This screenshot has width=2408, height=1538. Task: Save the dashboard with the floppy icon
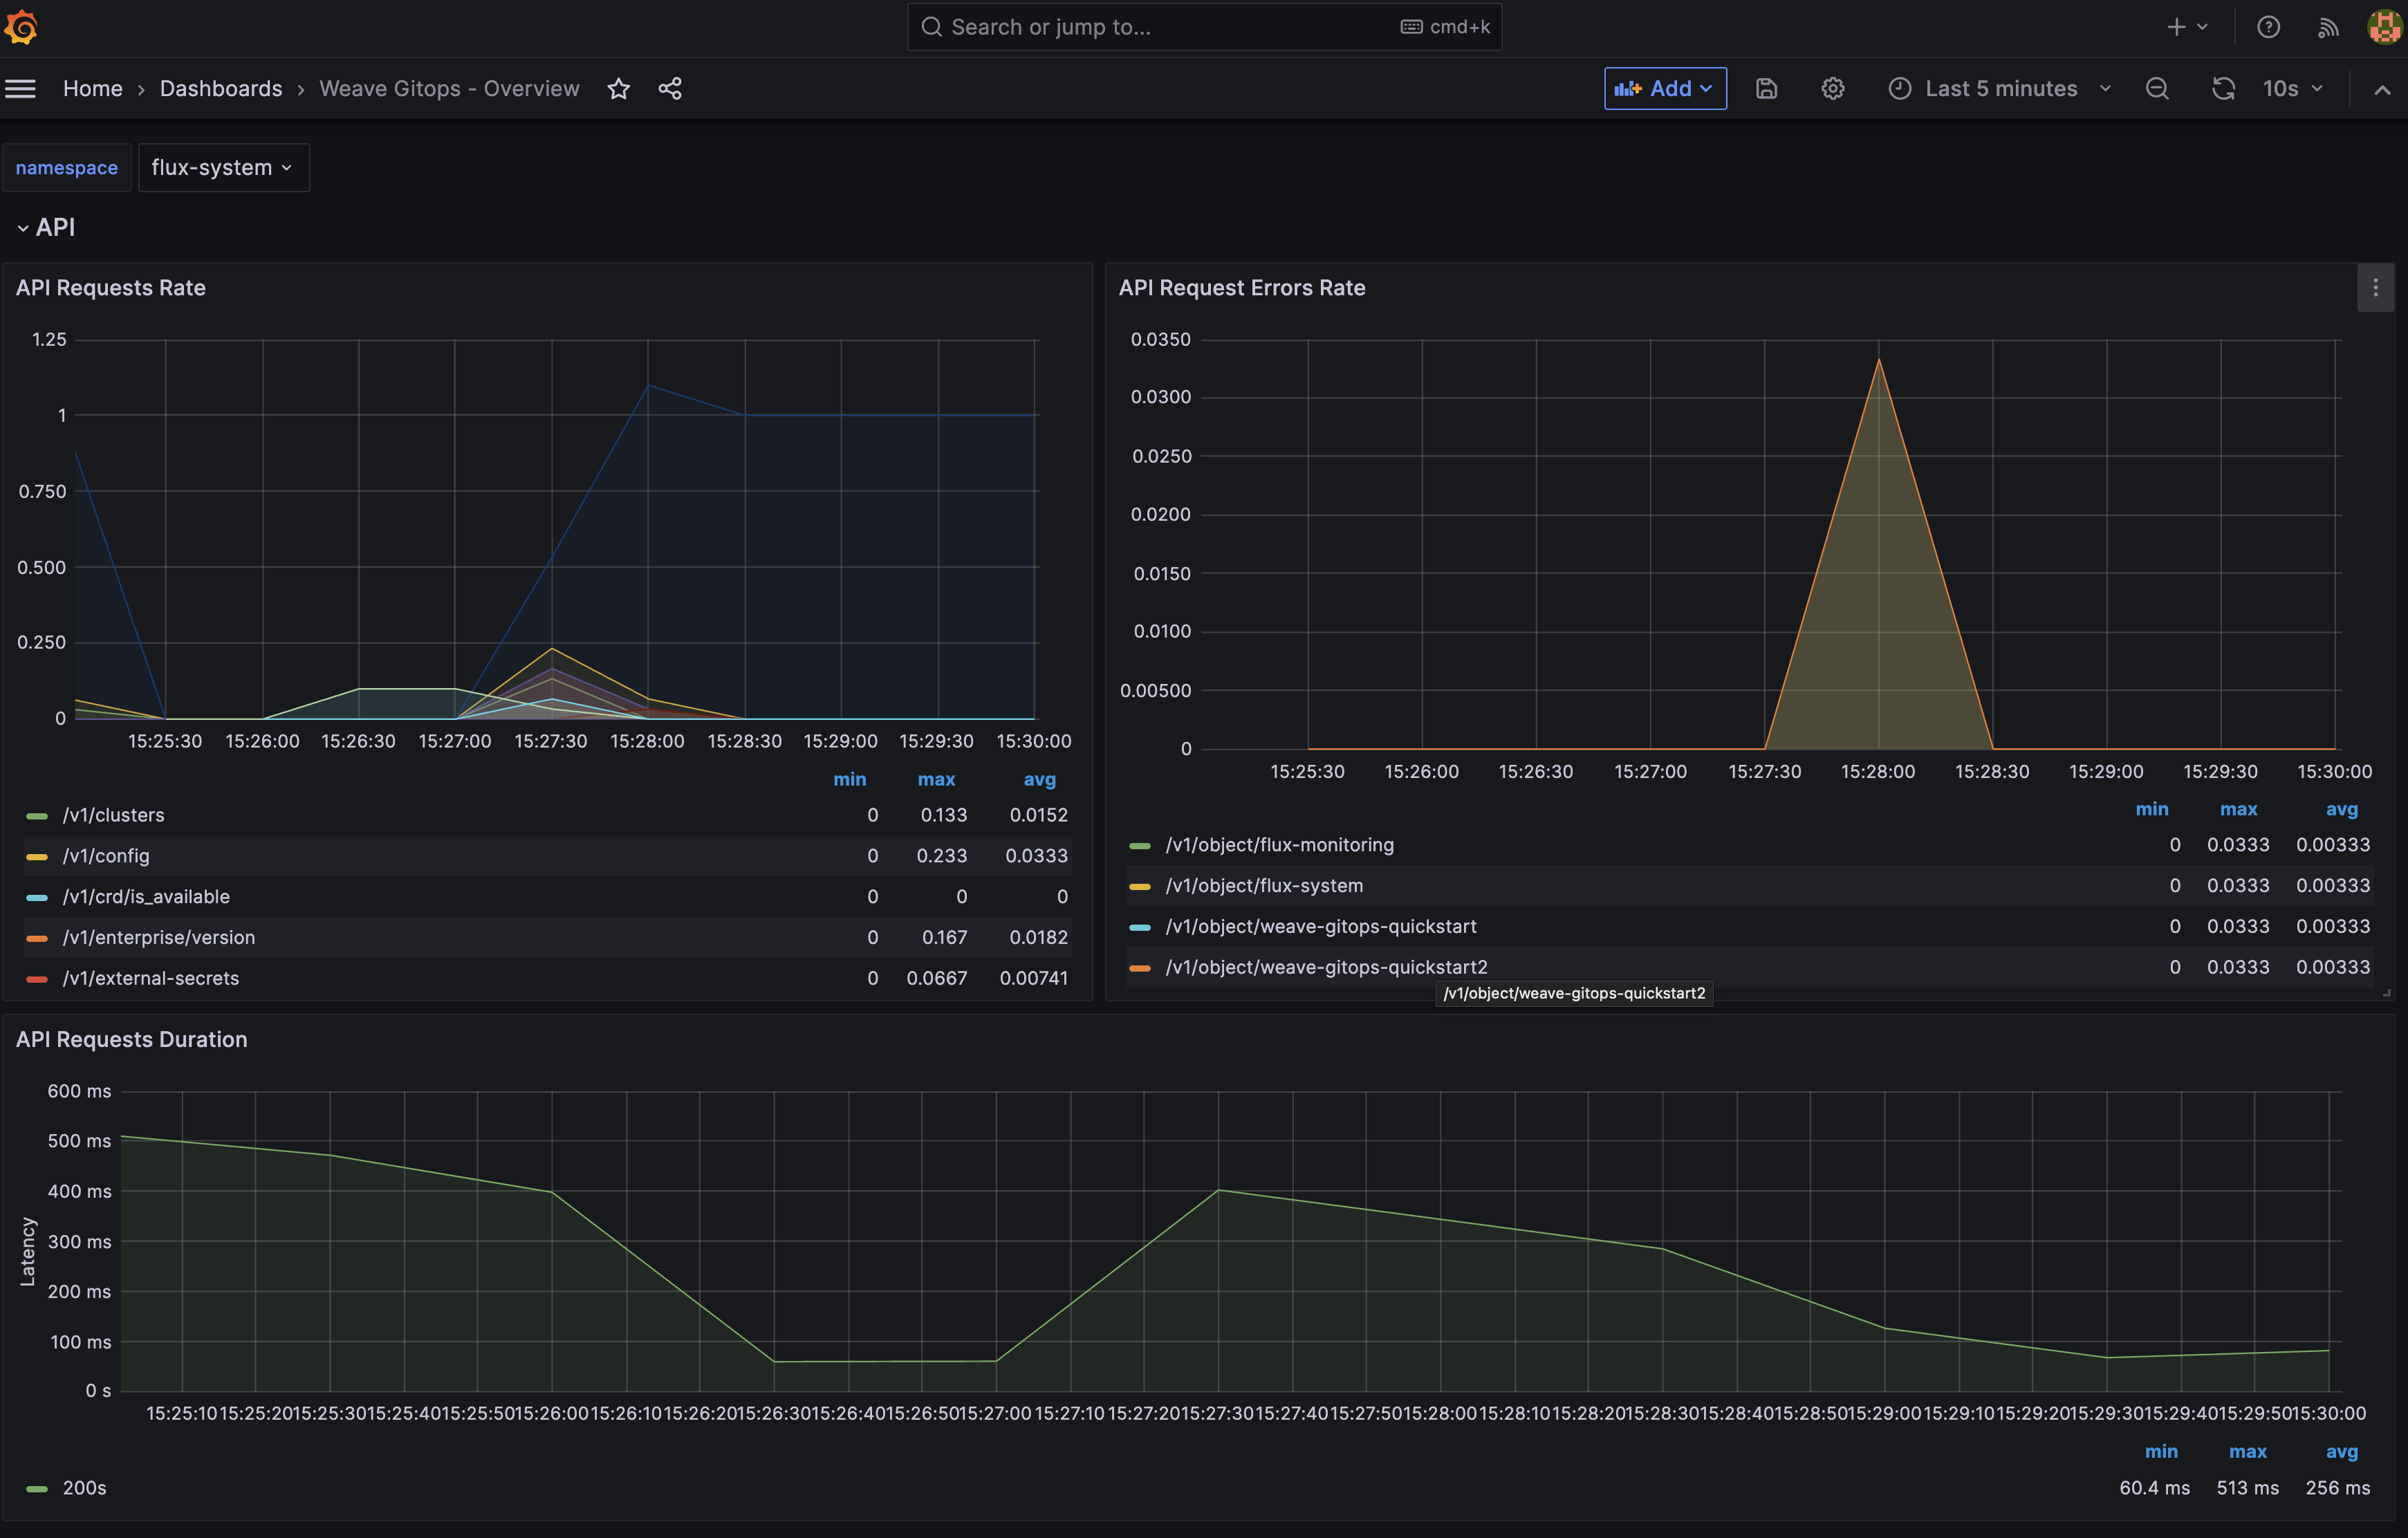(1767, 89)
